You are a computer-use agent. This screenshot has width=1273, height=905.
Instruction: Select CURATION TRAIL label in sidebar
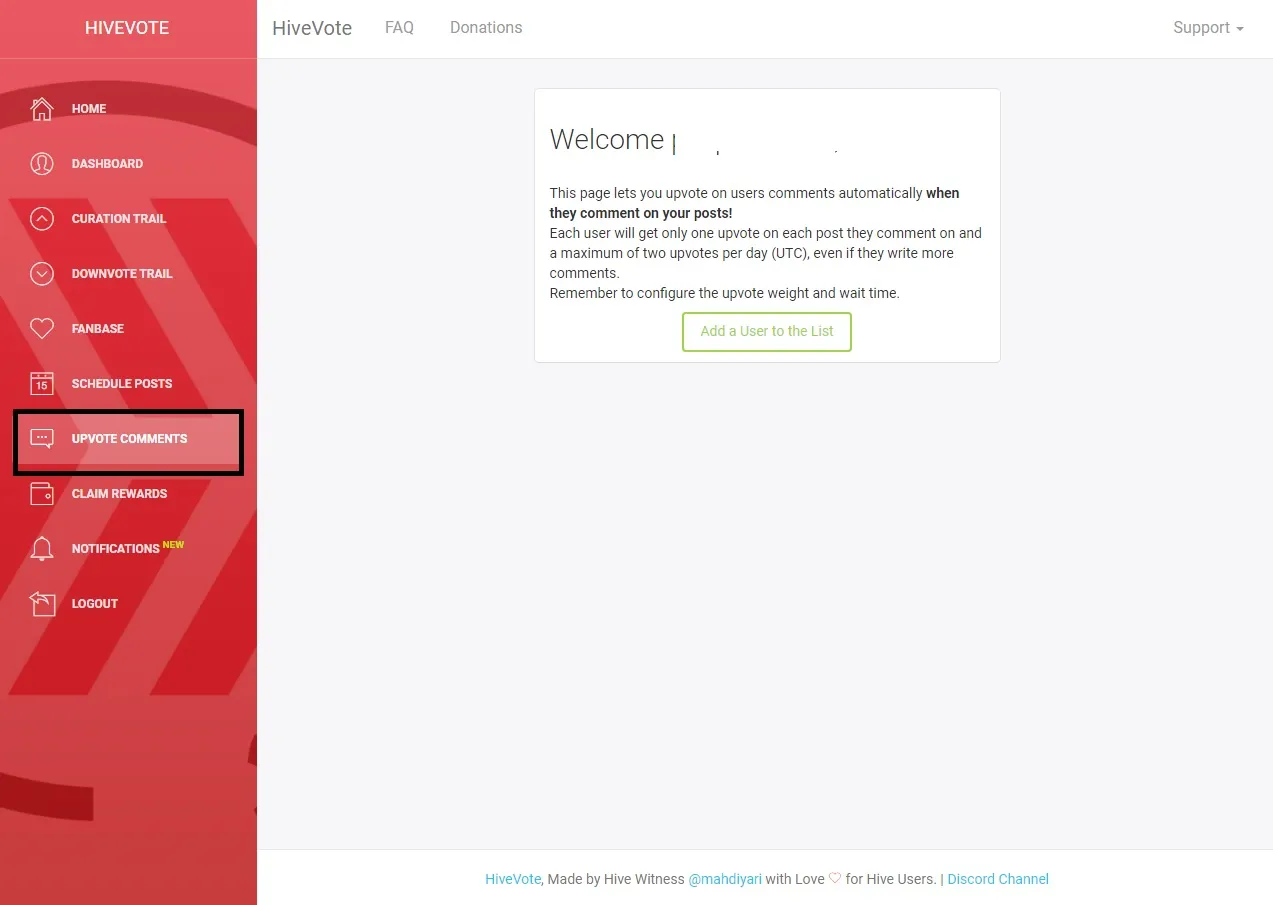(x=119, y=219)
